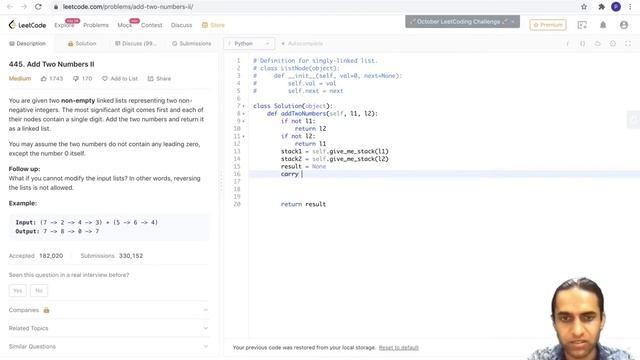Screen dimensions: 640x360
Task: Click the thumbs up icon with 1743 likes
Action: click(44, 78)
